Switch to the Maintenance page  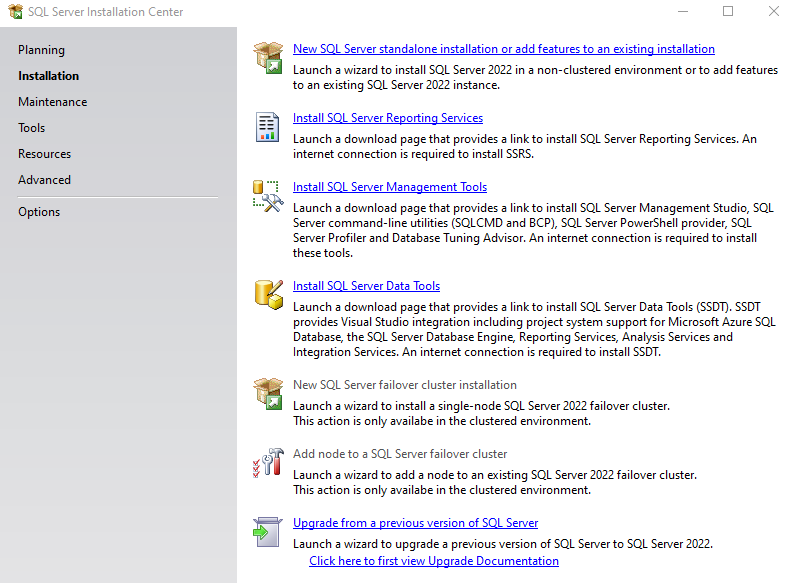click(x=52, y=102)
